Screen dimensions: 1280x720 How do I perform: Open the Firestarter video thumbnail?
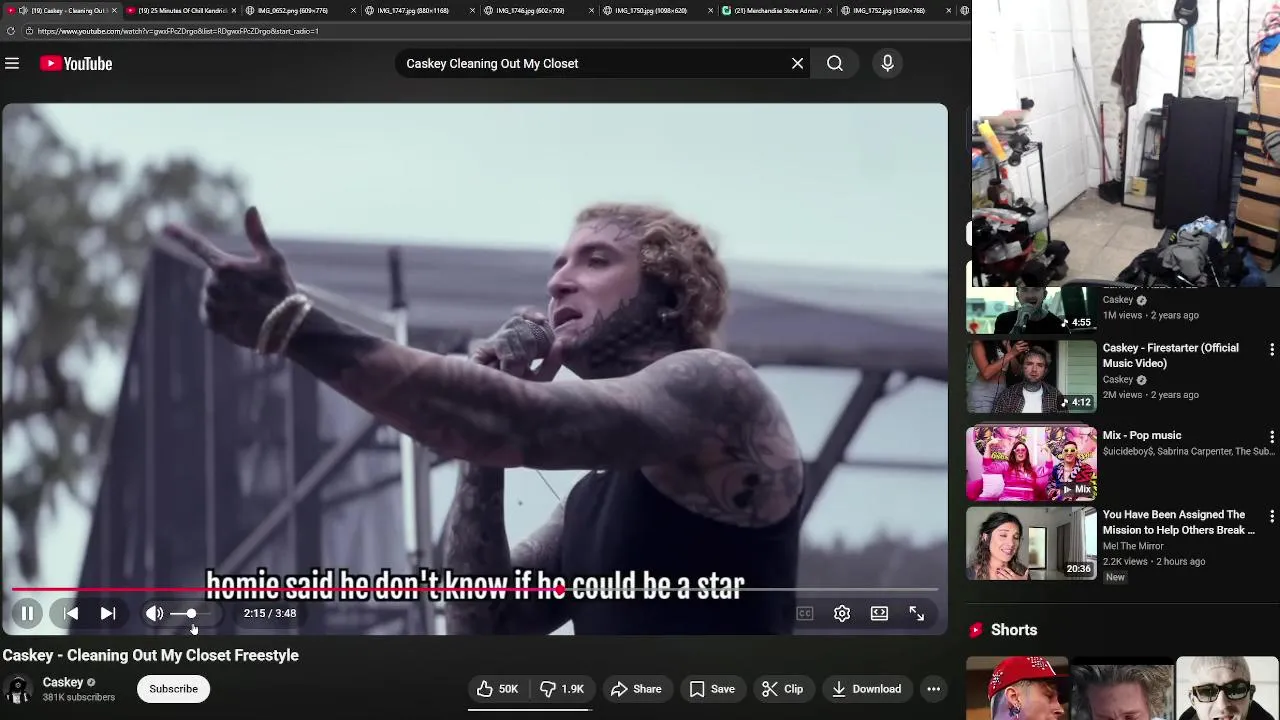[1031, 377]
